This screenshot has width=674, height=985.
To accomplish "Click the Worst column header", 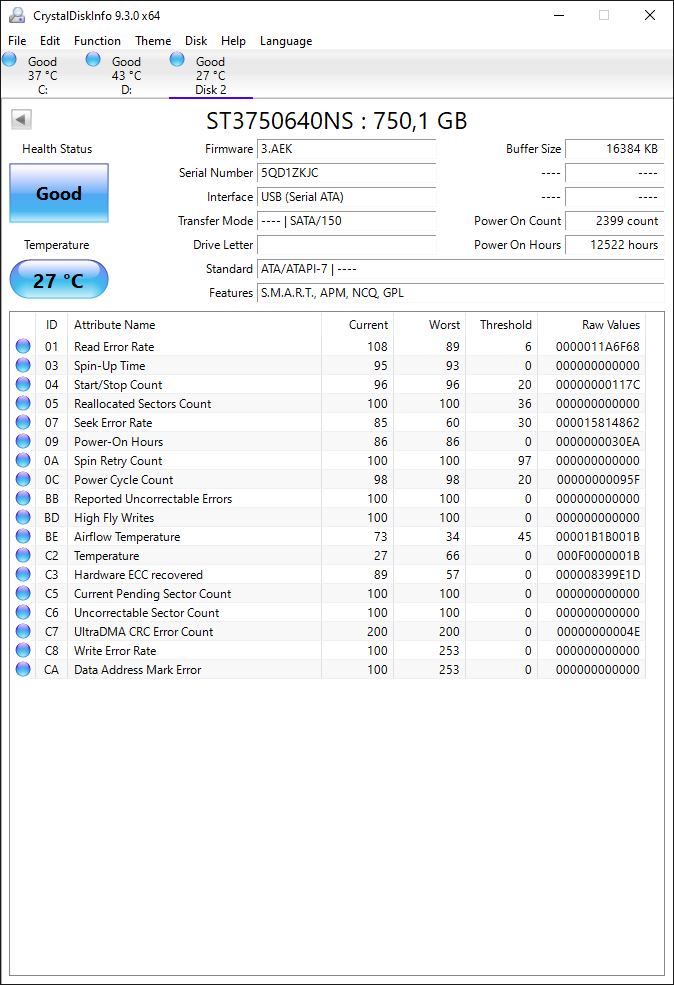I will tap(430, 325).
